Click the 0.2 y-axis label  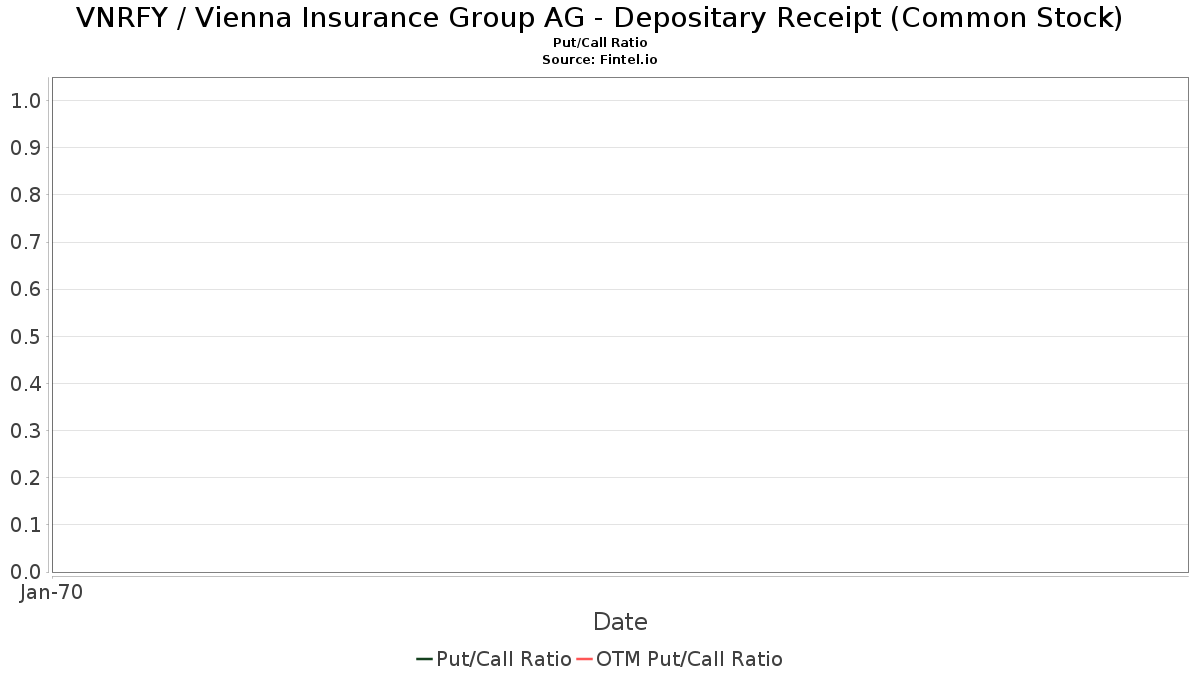(x=26, y=478)
